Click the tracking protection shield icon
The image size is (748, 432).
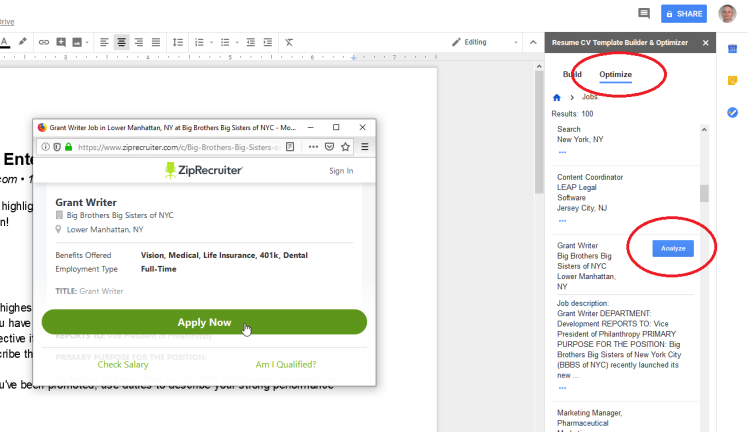[x=57, y=147]
